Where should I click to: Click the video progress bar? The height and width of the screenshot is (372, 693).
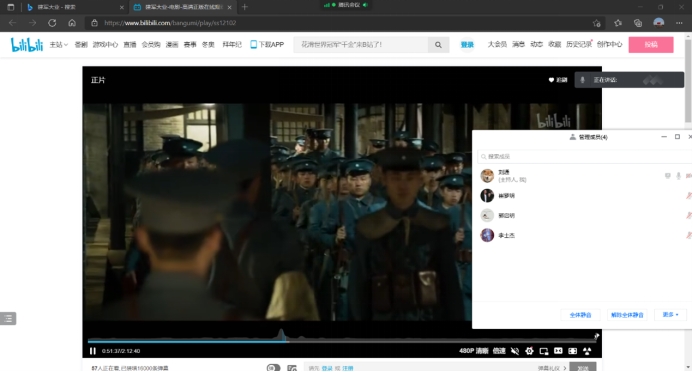pyautogui.click(x=342, y=341)
